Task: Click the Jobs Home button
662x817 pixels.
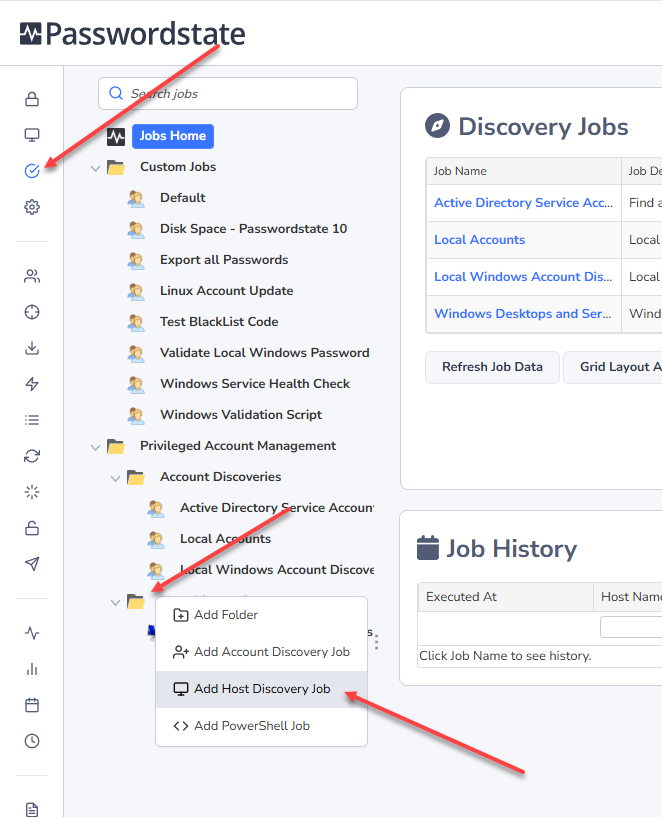Action: pyautogui.click(x=173, y=136)
